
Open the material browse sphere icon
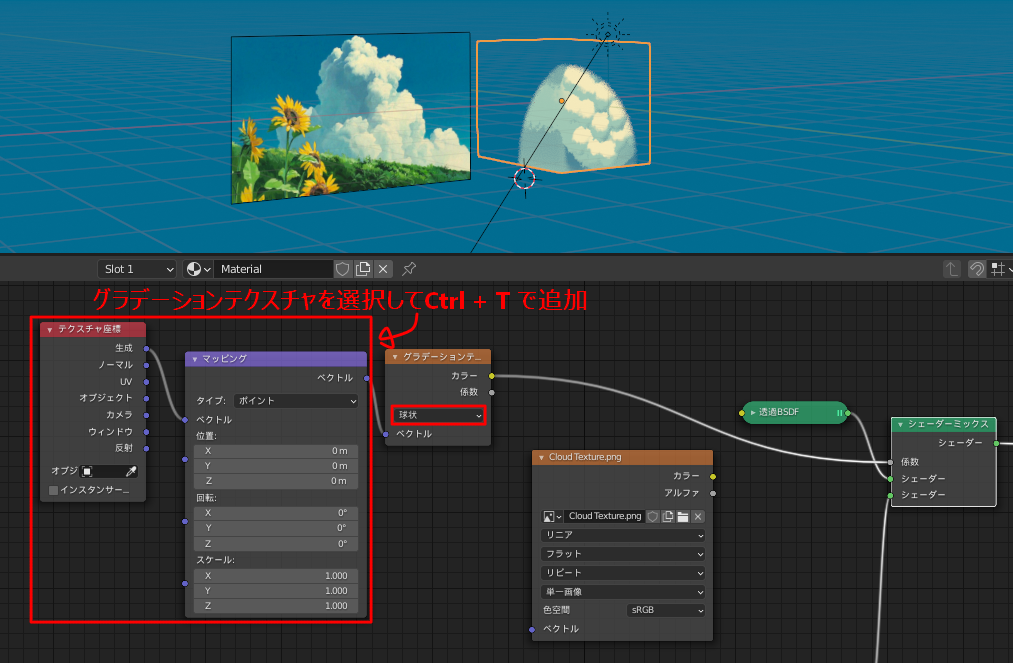click(198, 269)
